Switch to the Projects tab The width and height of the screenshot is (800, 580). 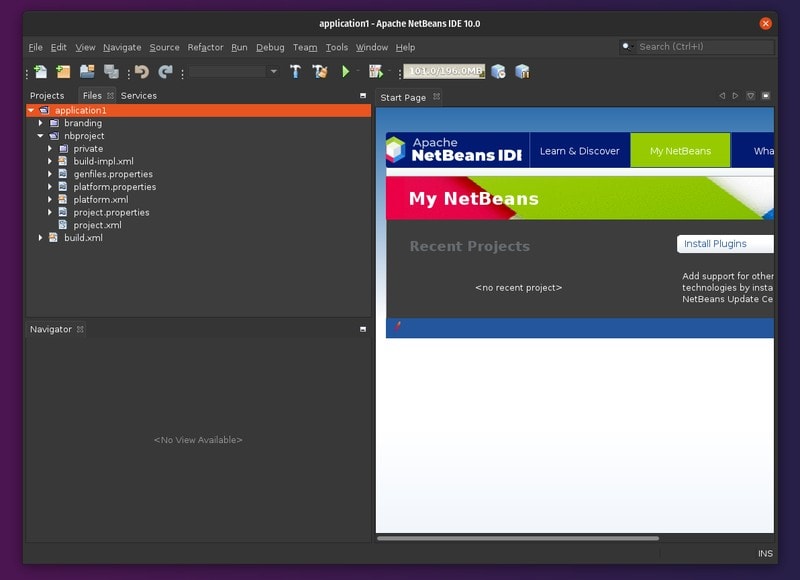point(47,95)
